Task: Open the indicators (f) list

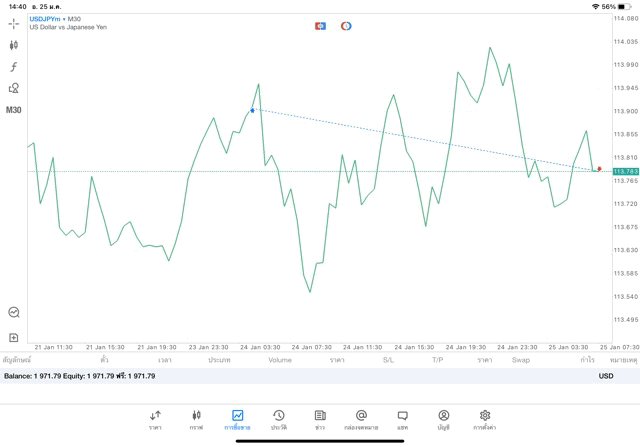Action: pos(14,67)
